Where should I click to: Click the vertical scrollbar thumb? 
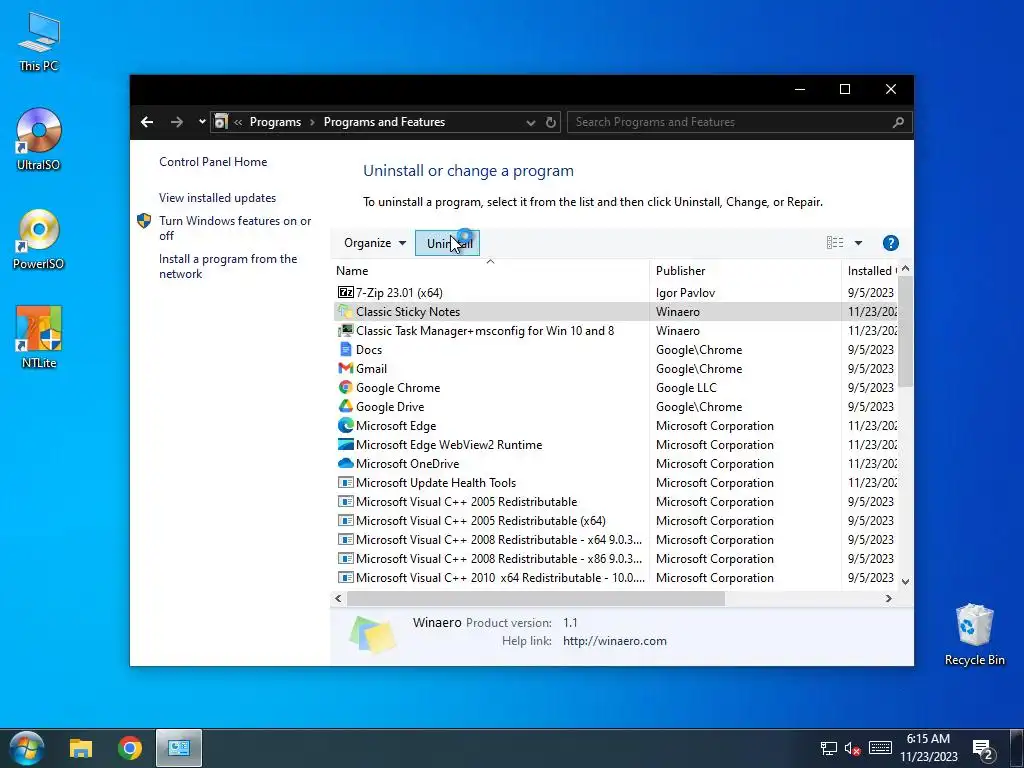[x=905, y=331]
